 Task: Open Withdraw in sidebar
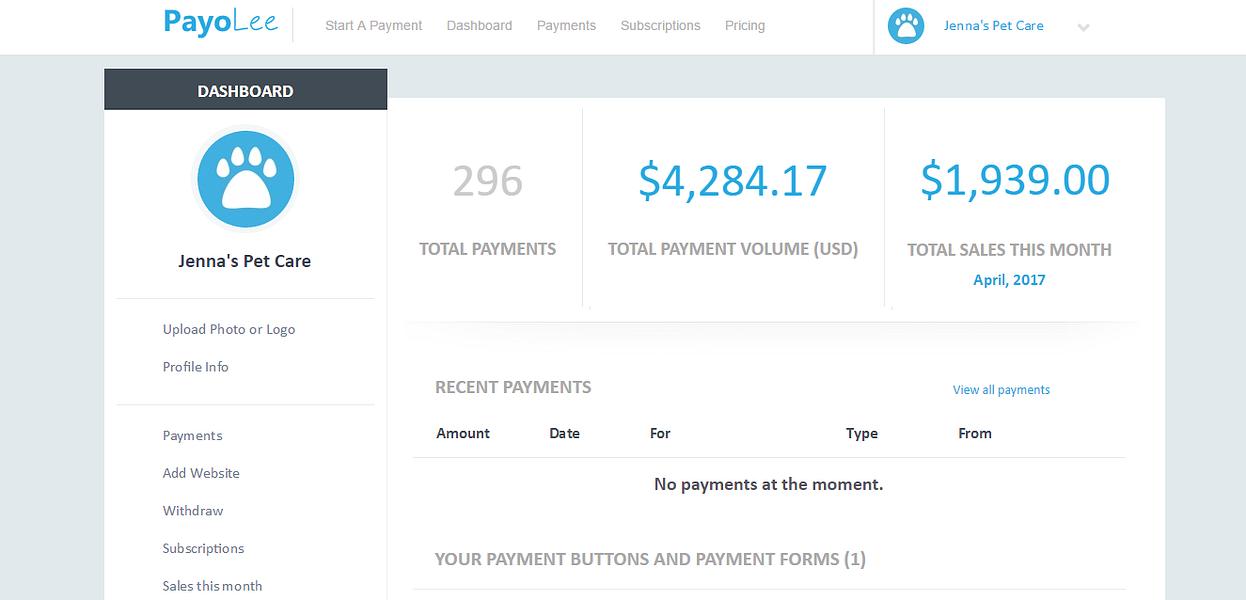[193, 511]
